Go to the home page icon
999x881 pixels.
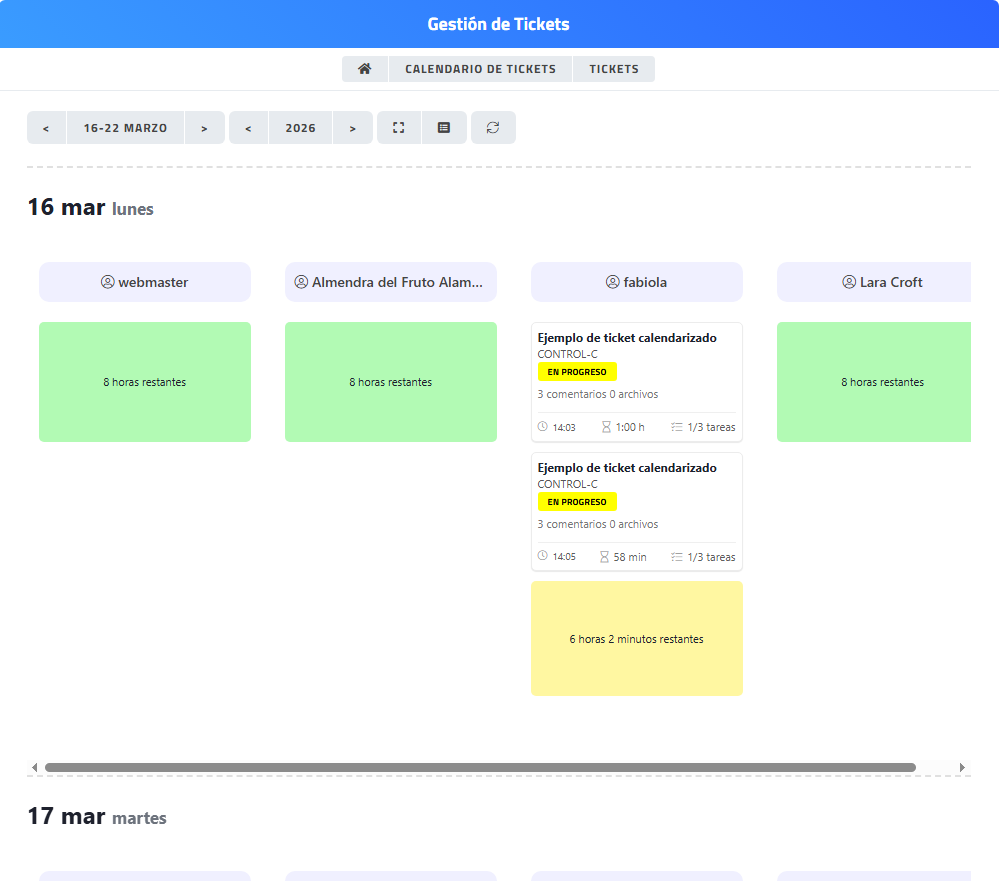point(365,69)
